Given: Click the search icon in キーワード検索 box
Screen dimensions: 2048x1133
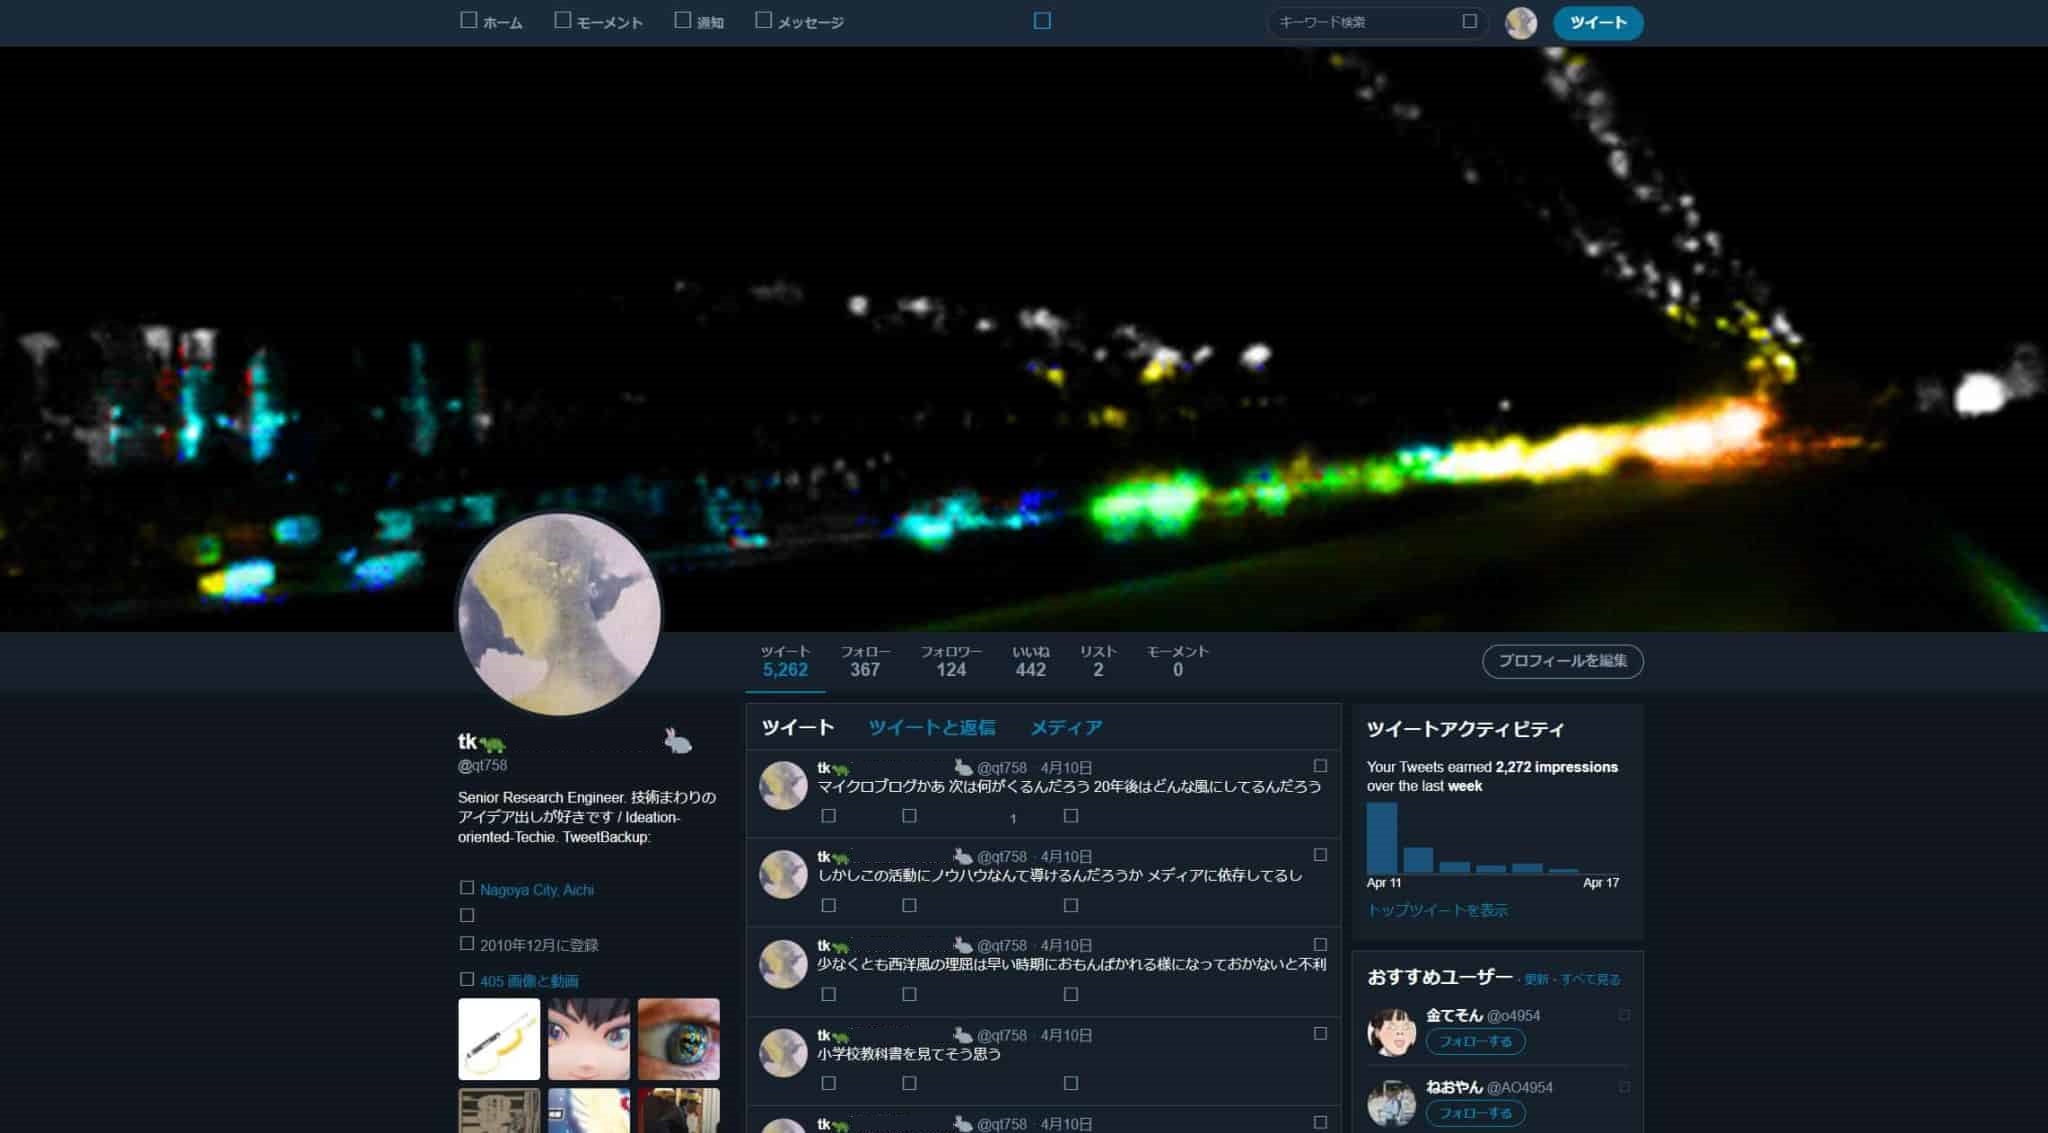Looking at the screenshot, I should coord(1469,21).
